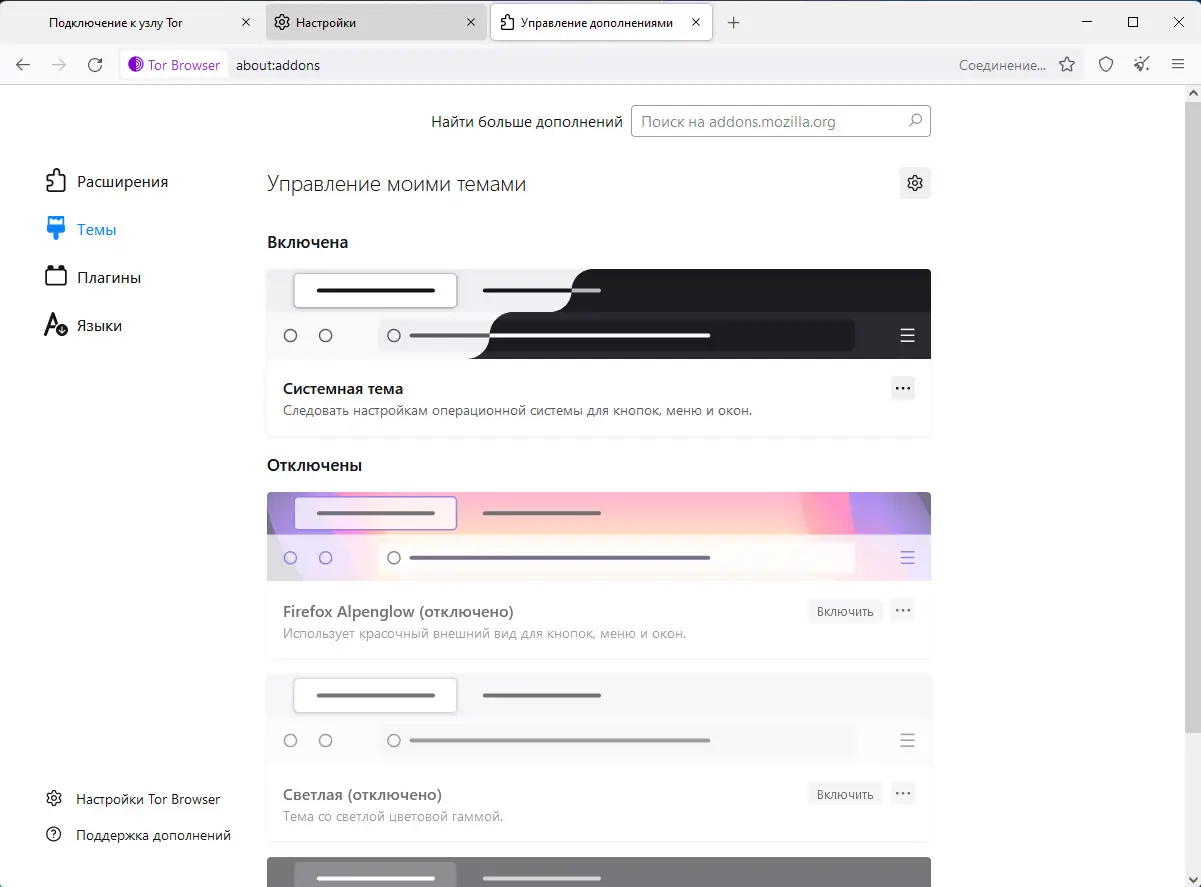Viewport: 1201px width, 887px height.
Task: Click the Tor Browser identity icon
Action: (136, 65)
